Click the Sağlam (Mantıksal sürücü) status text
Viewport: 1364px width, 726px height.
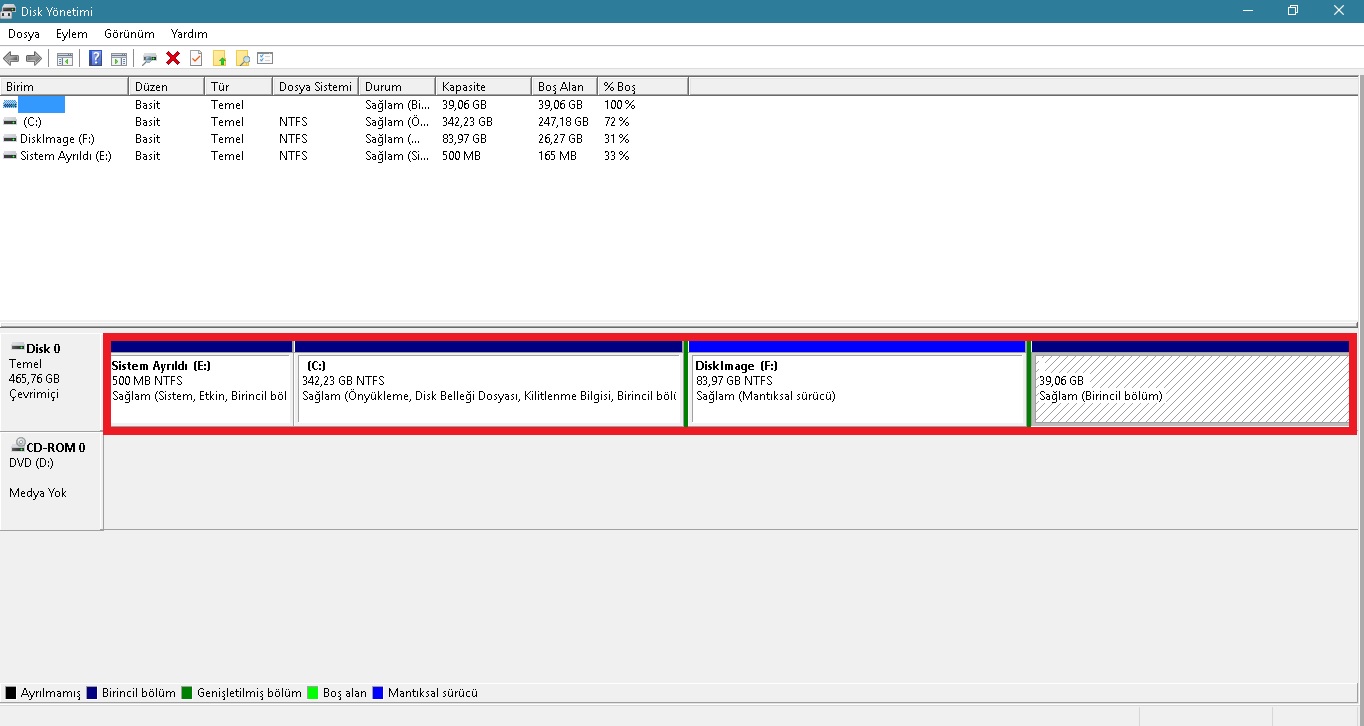765,396
